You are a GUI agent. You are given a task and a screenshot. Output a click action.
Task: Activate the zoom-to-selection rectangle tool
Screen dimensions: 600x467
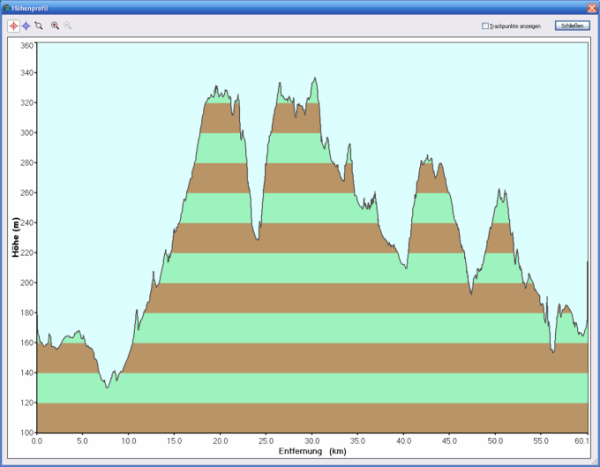pos(38,25)
